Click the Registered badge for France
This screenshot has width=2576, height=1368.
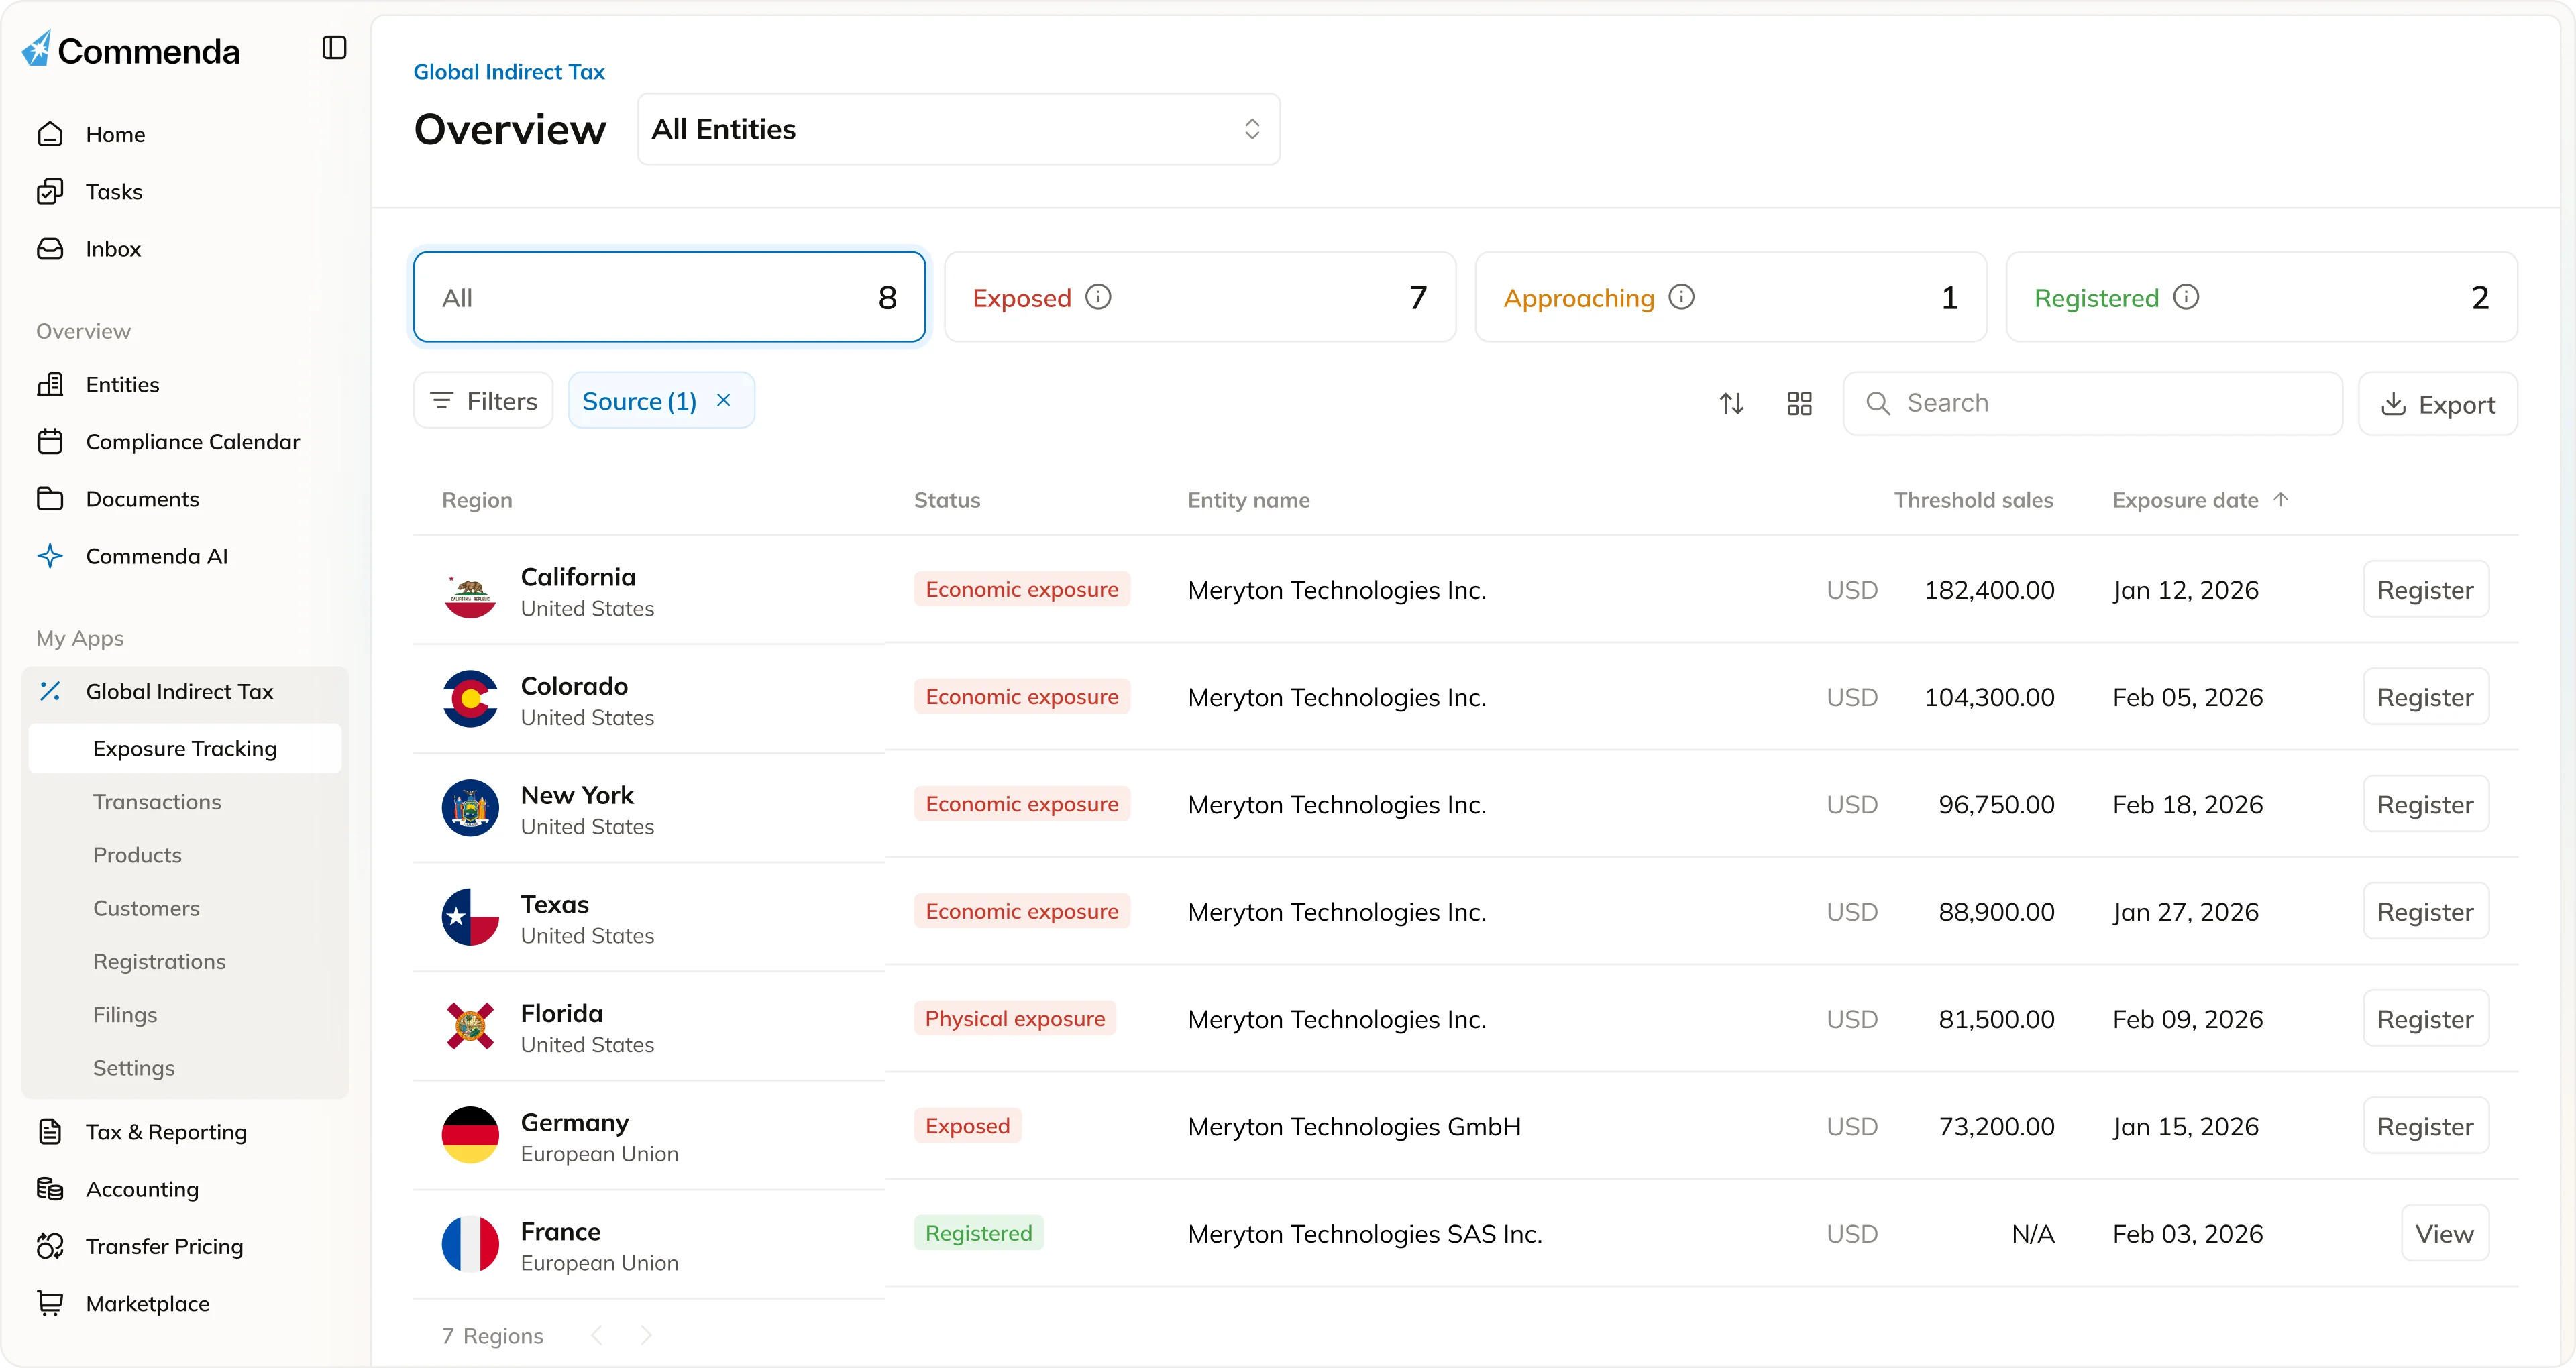point(978,1232)
